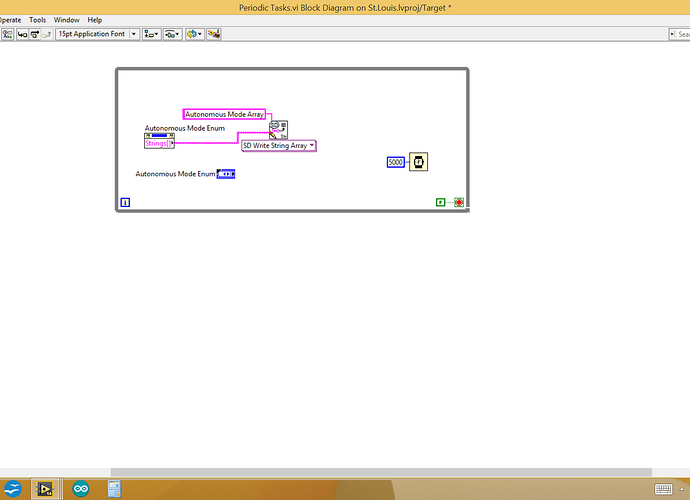Image resolution: width=690 pixels, height=500 pixels.
Task: Toggle the False boolean constant
Action: point(440,202)
